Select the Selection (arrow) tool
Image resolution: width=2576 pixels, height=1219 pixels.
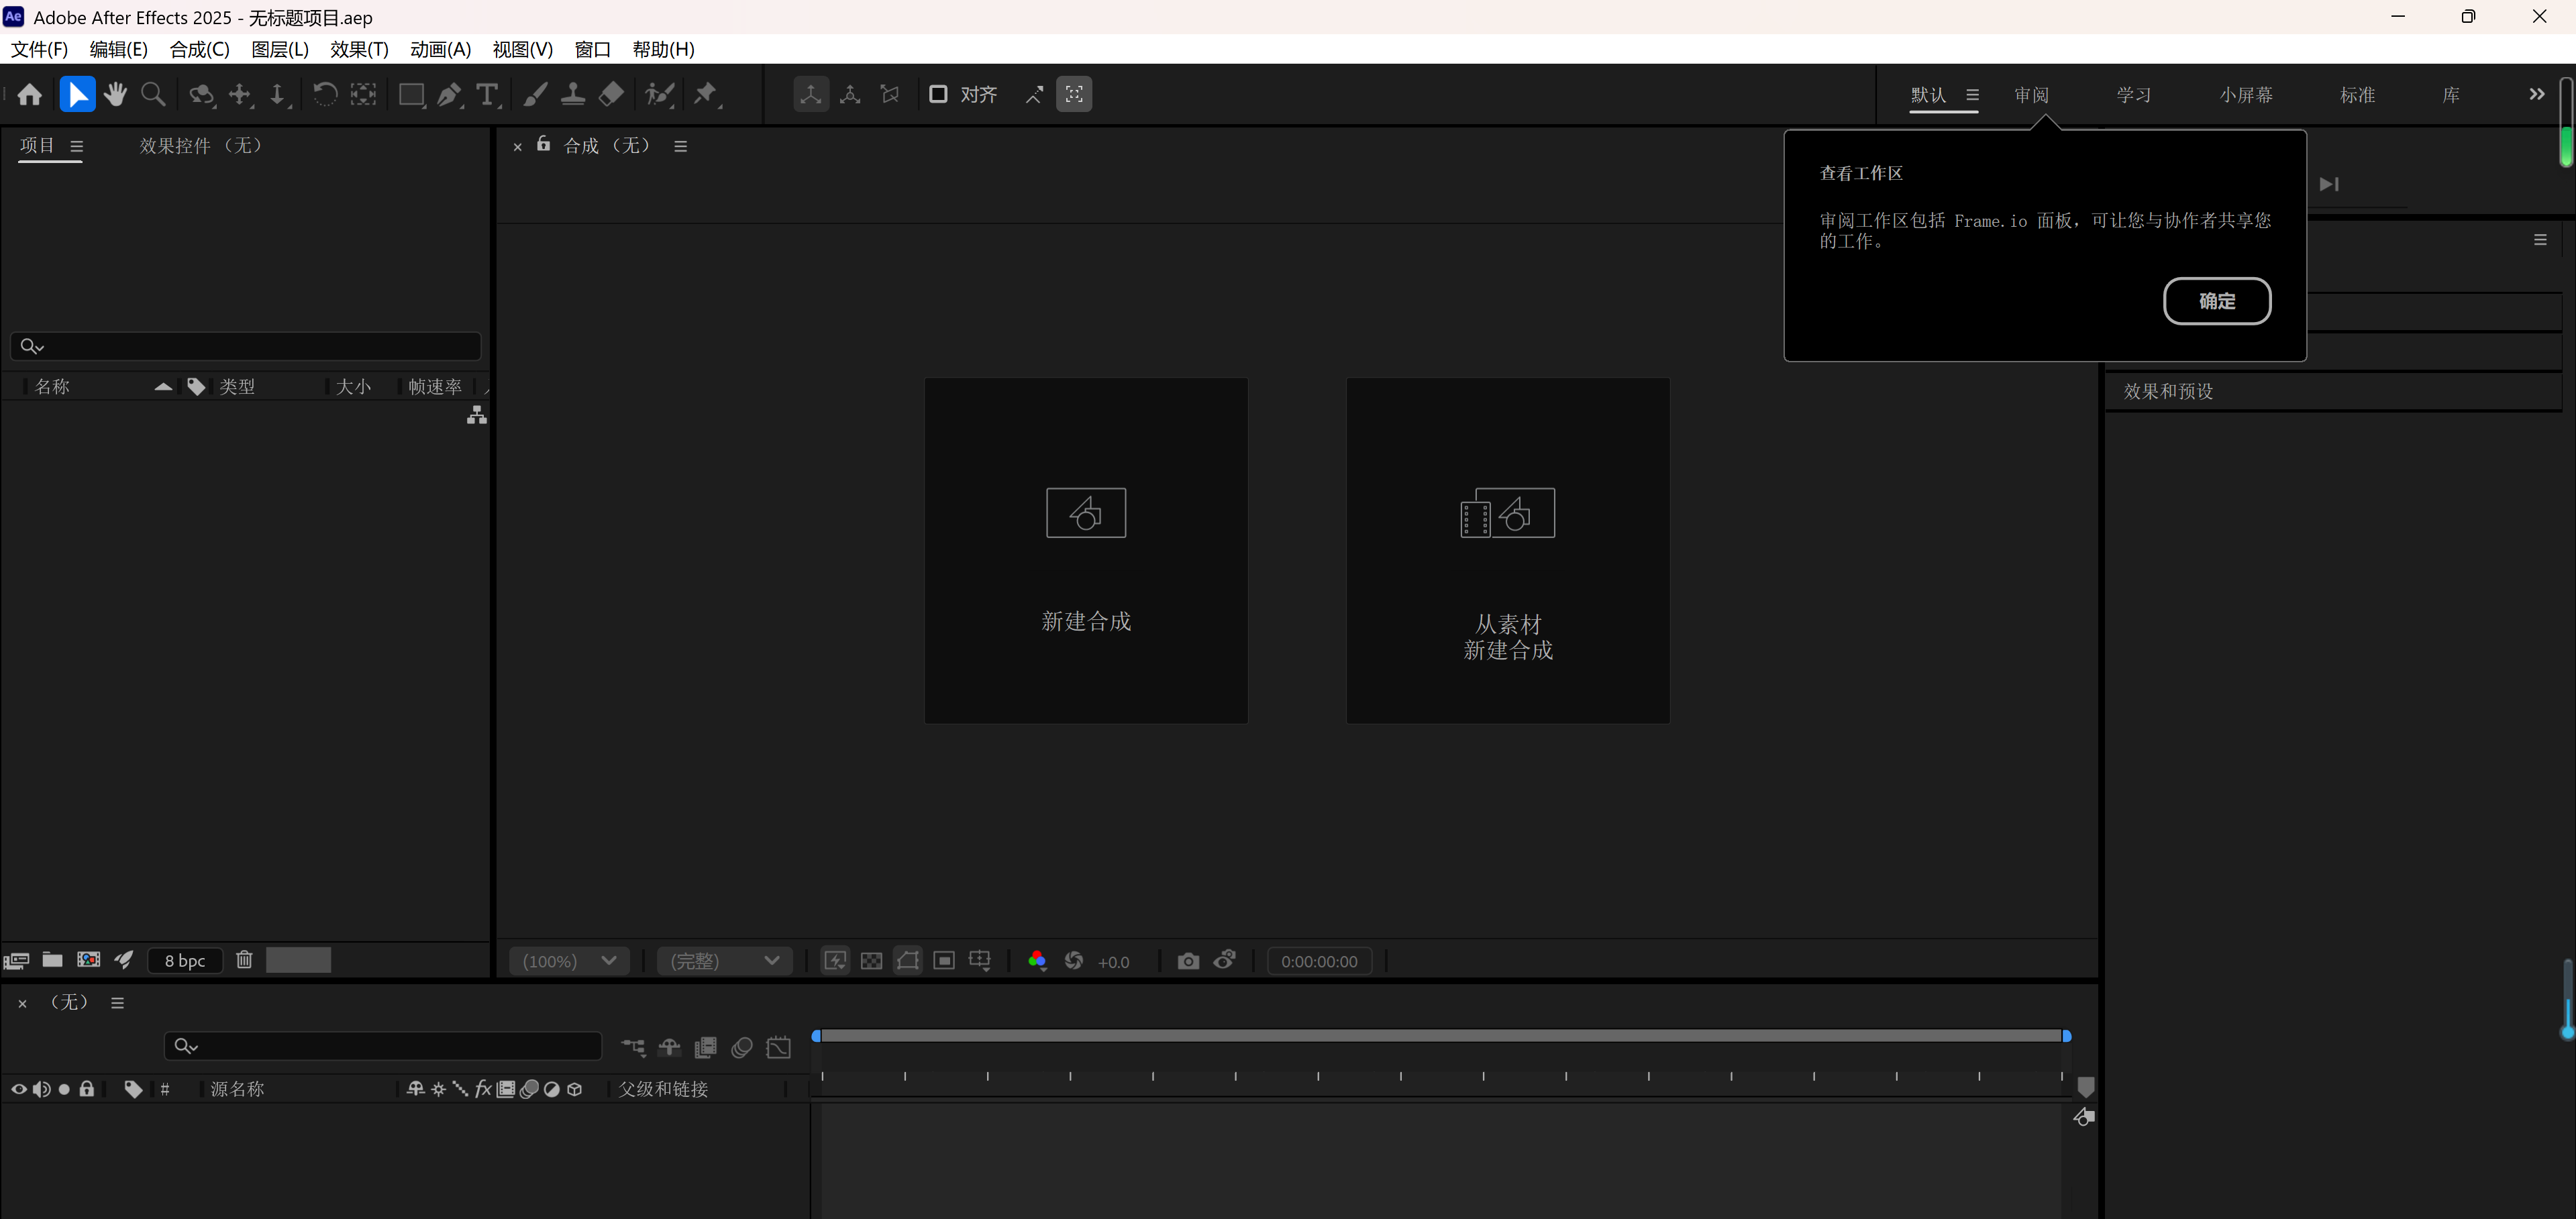click(77, 94)
